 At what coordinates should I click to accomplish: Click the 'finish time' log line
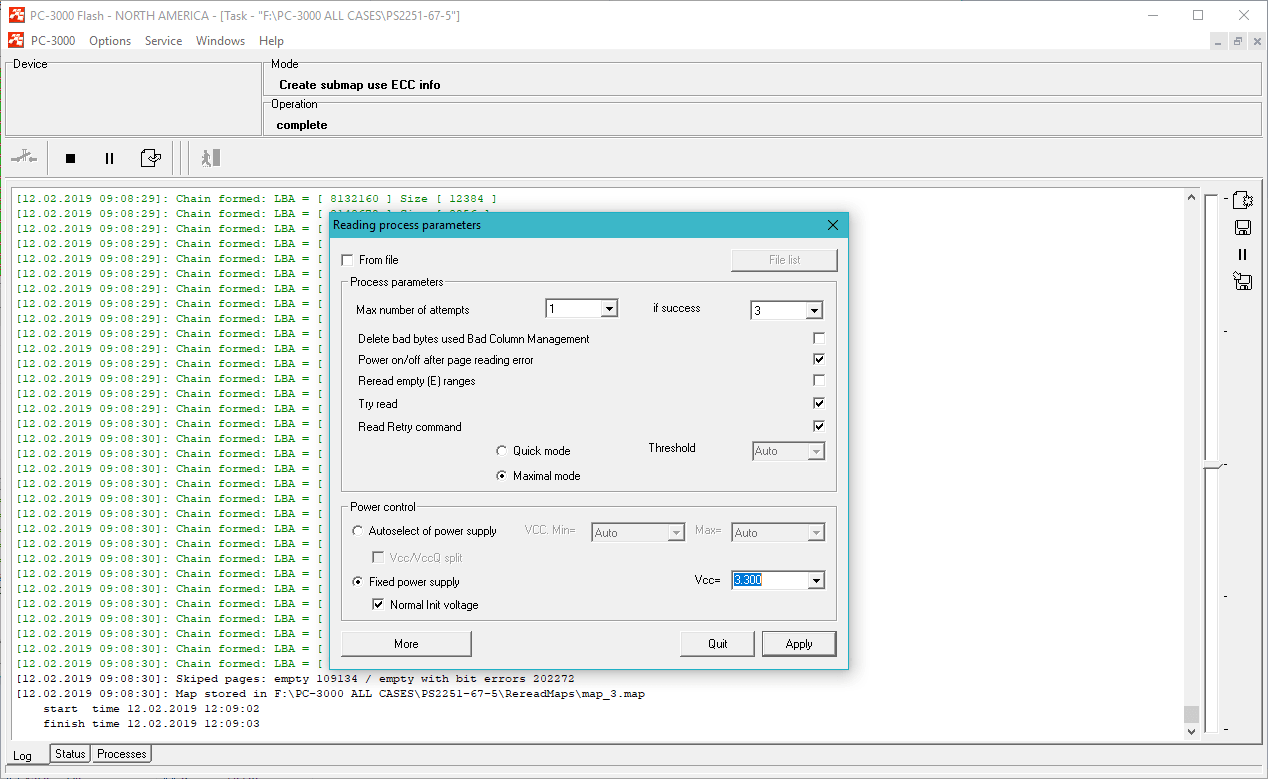point(151,724)
